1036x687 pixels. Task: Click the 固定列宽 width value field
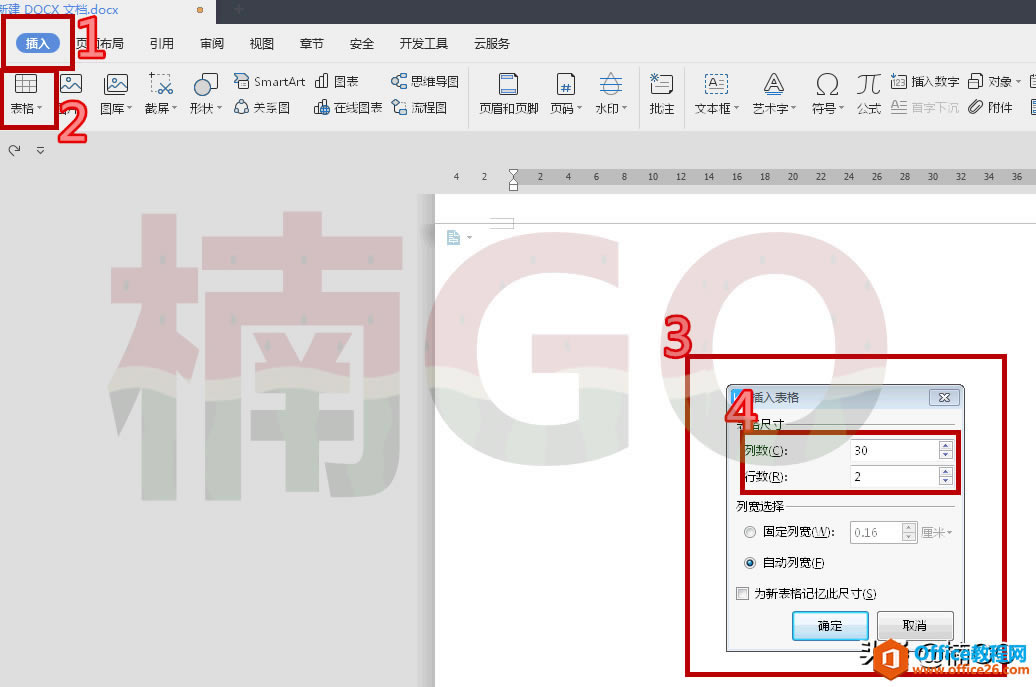pyautogui.click(x=876, y=532)
